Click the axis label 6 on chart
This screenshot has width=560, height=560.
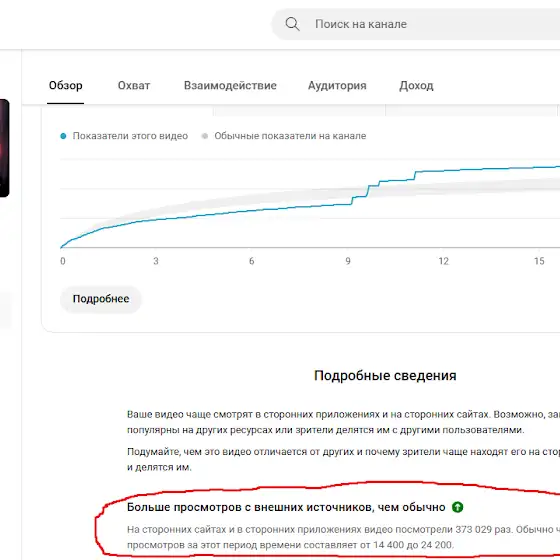tap(251, 261)
